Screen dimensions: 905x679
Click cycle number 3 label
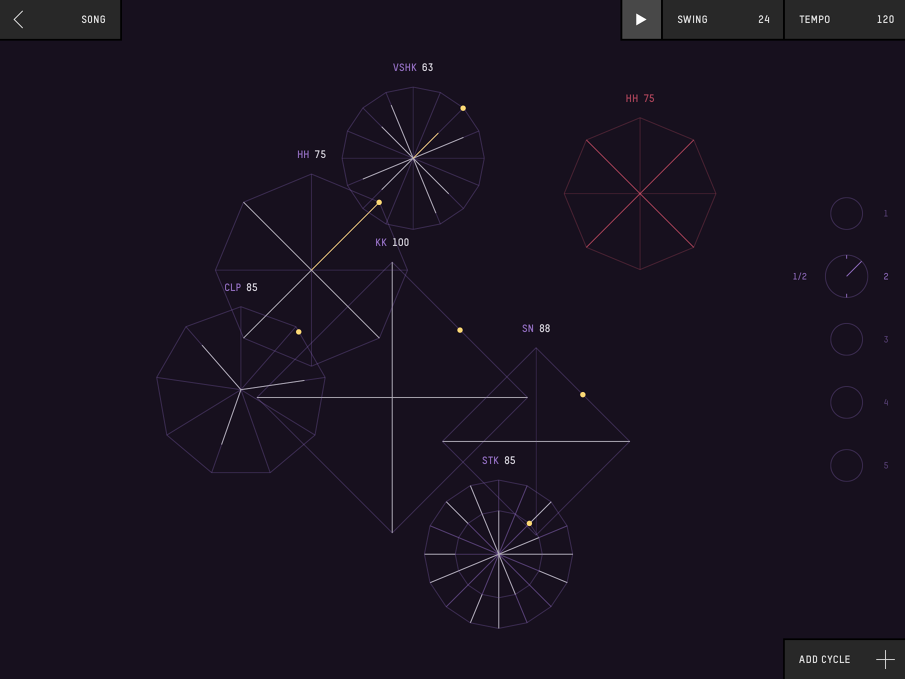click(886, 340)
